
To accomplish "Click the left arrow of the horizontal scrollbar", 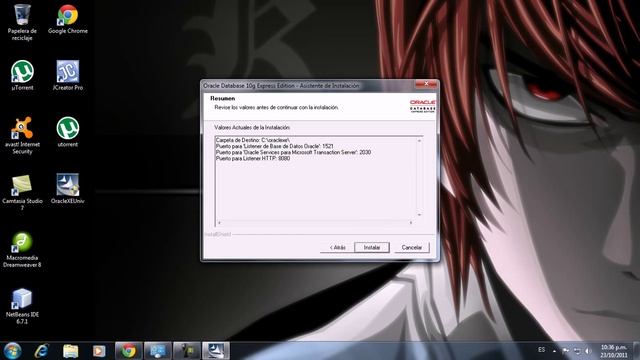I will (x=219, y=222).
